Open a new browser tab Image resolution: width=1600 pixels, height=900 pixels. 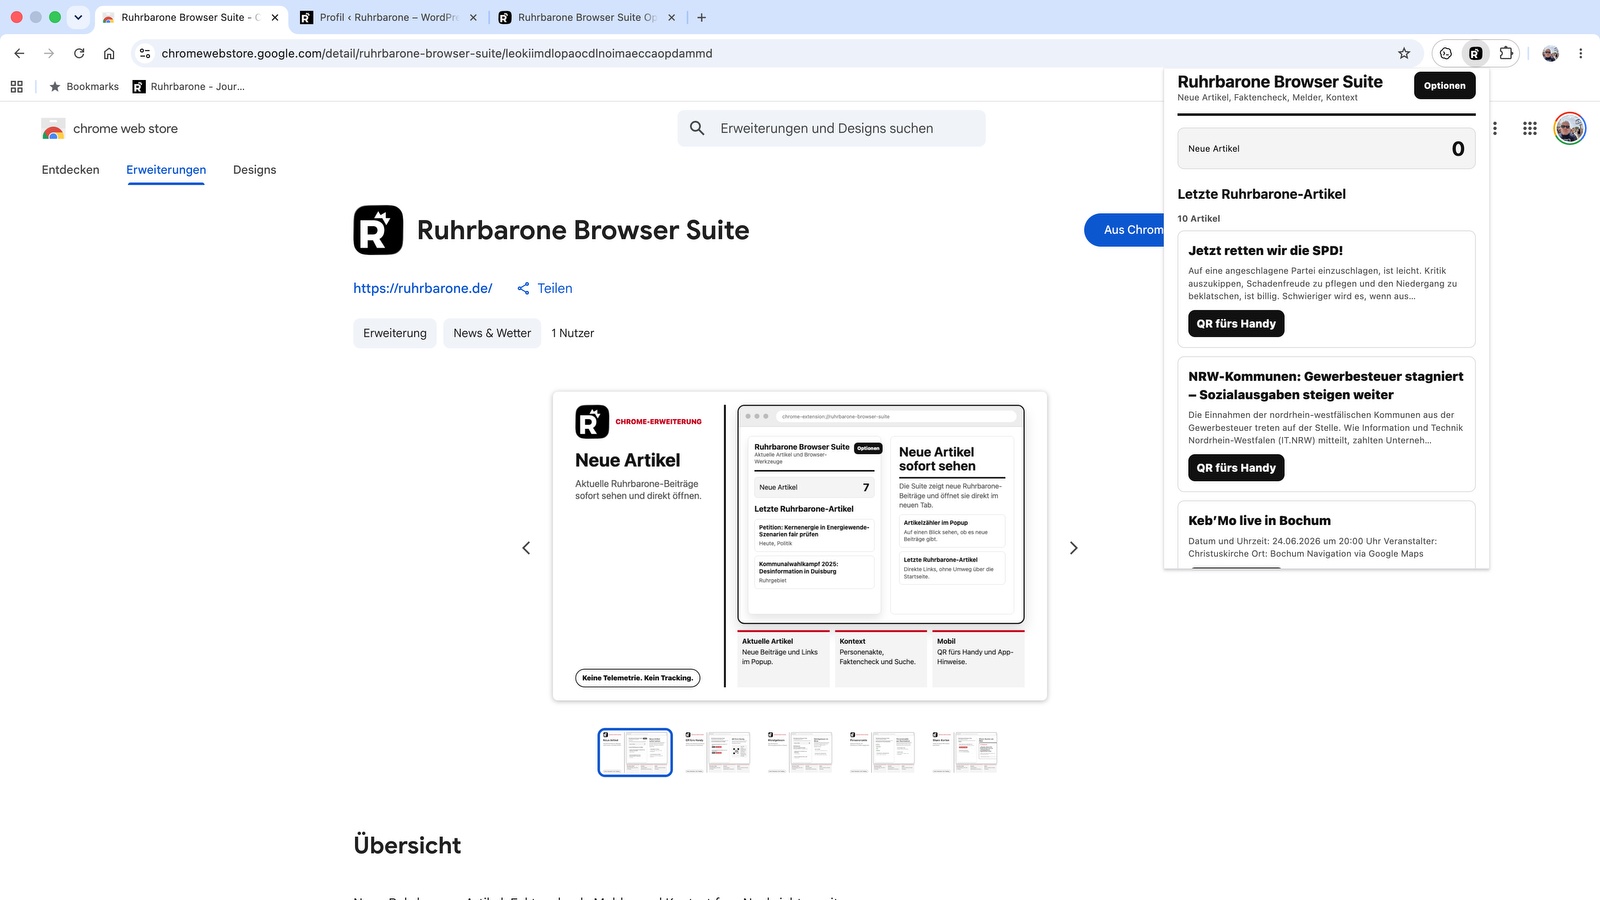(x=702, y=17)
